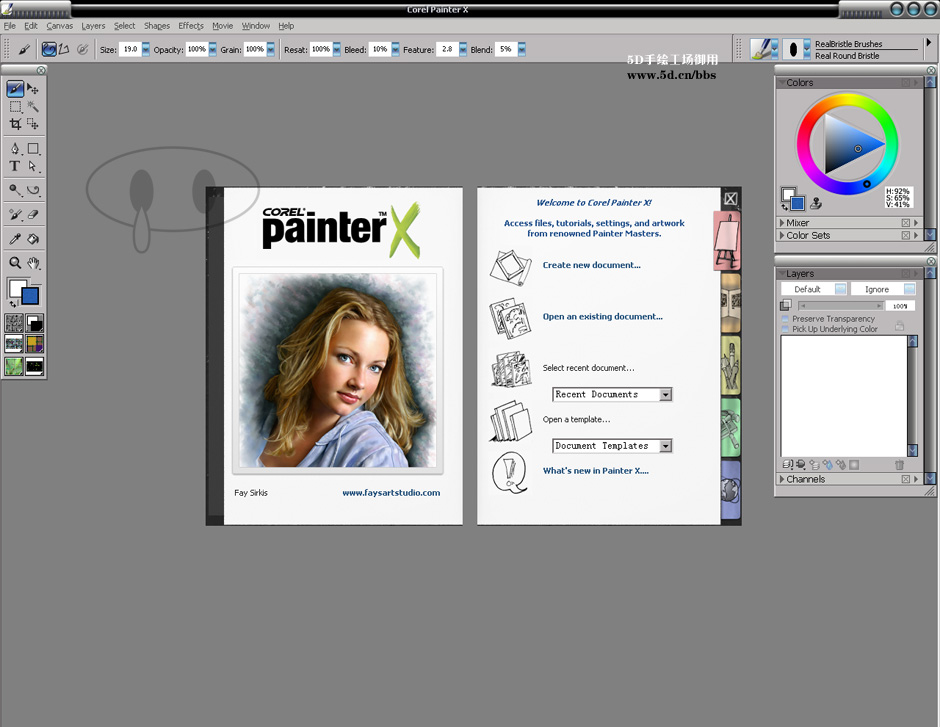Select the Eraser tool

pyautogui.click(x=33, y=214)
